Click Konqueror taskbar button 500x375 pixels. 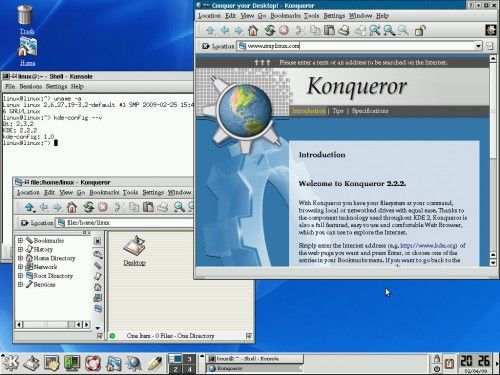(x=255, y=368)
